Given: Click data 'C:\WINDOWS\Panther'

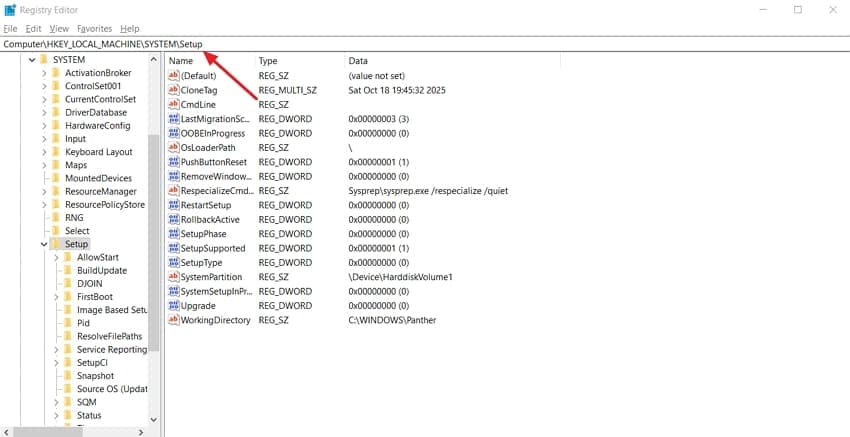Looking at the screenshot, I should (392, 320).
